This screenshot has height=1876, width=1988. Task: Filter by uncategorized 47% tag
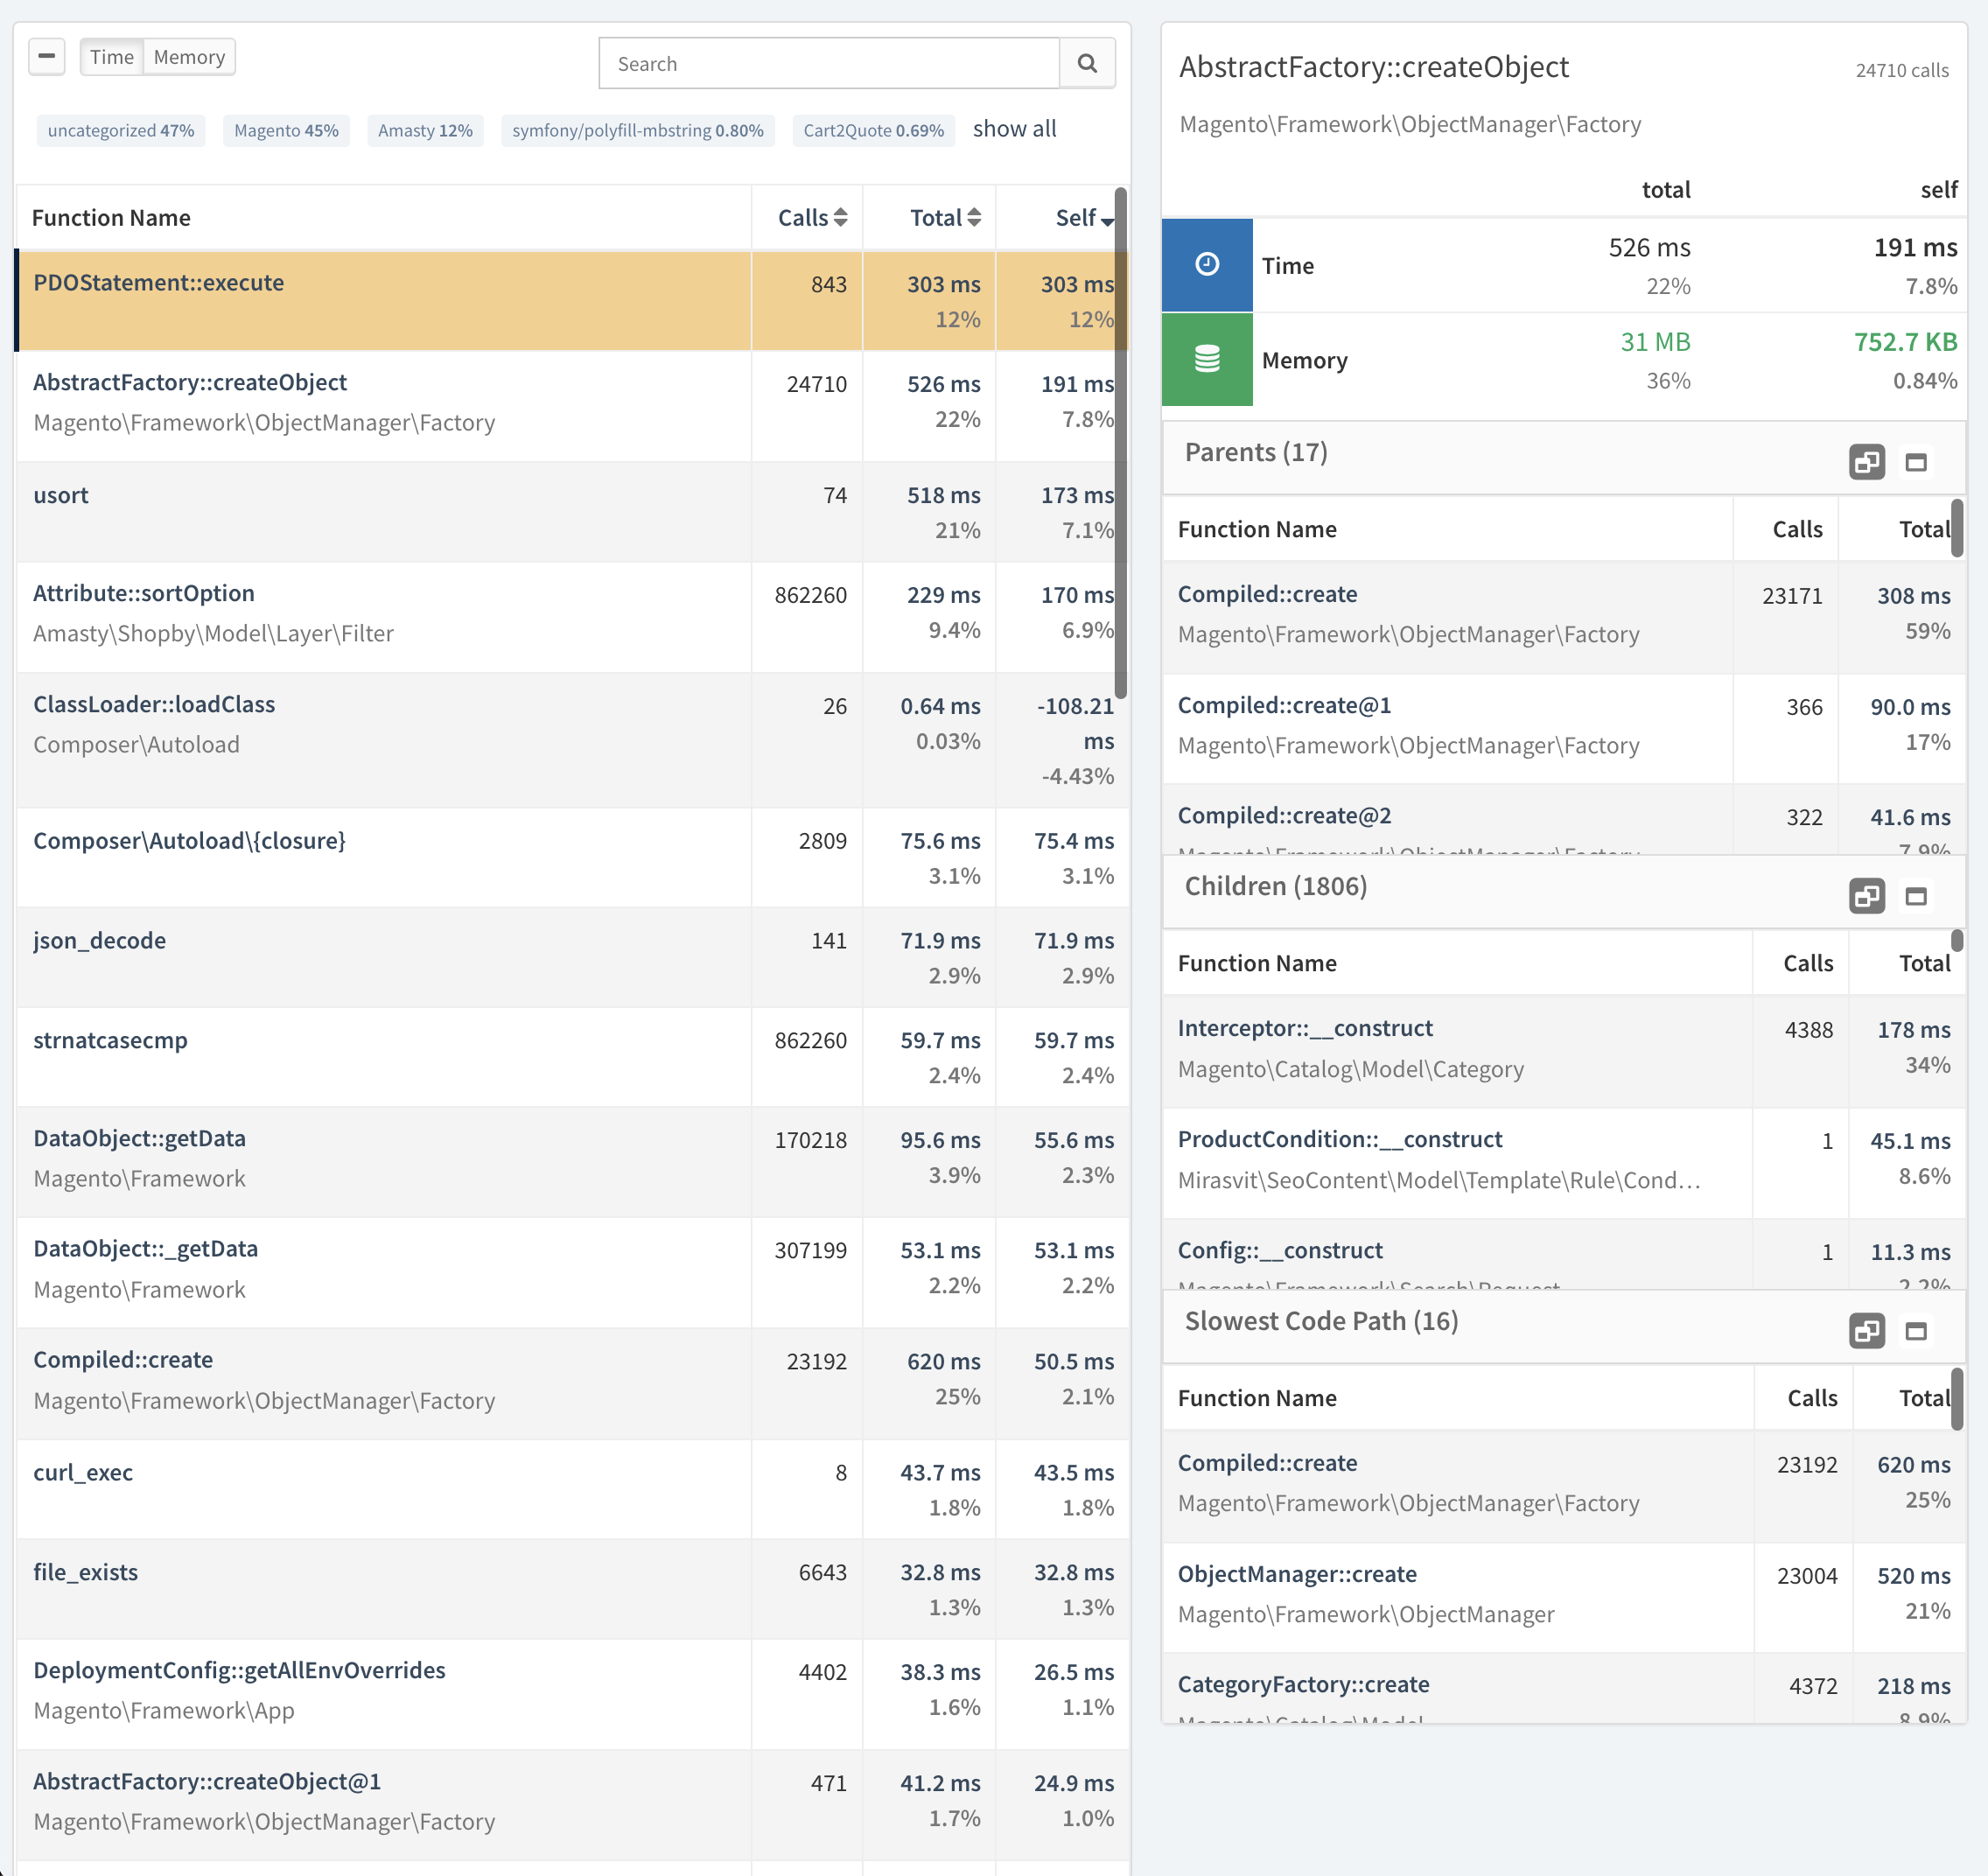click(x=121, y=131)
